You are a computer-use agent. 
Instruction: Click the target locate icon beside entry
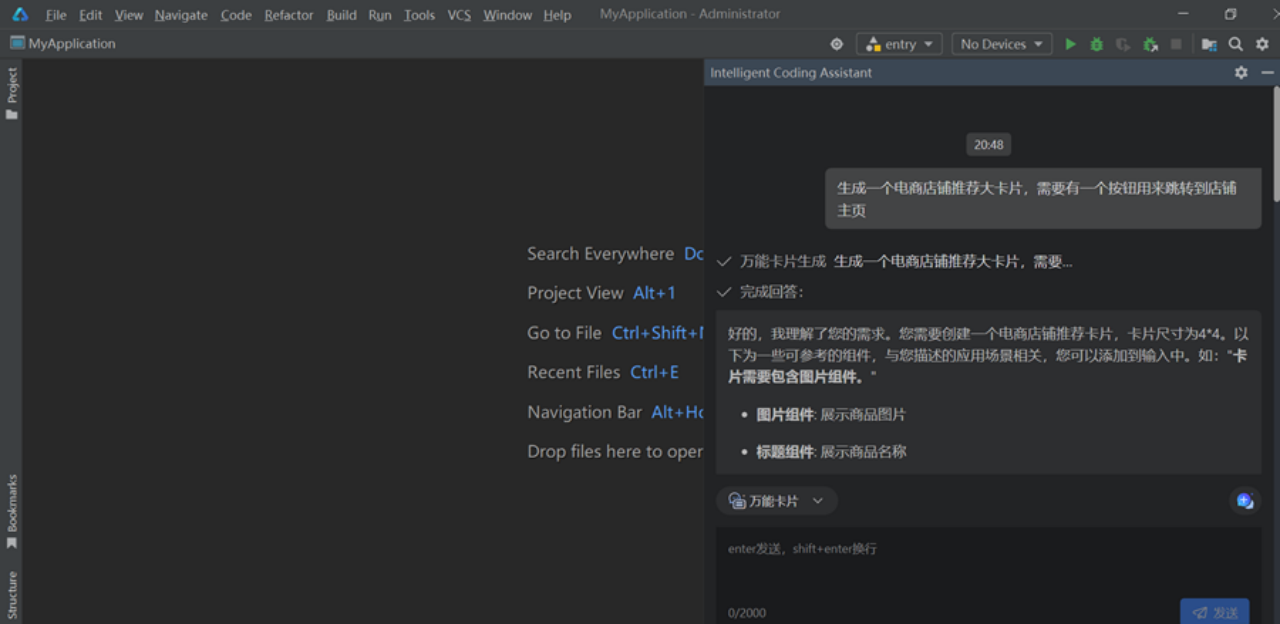coord(837,44)
